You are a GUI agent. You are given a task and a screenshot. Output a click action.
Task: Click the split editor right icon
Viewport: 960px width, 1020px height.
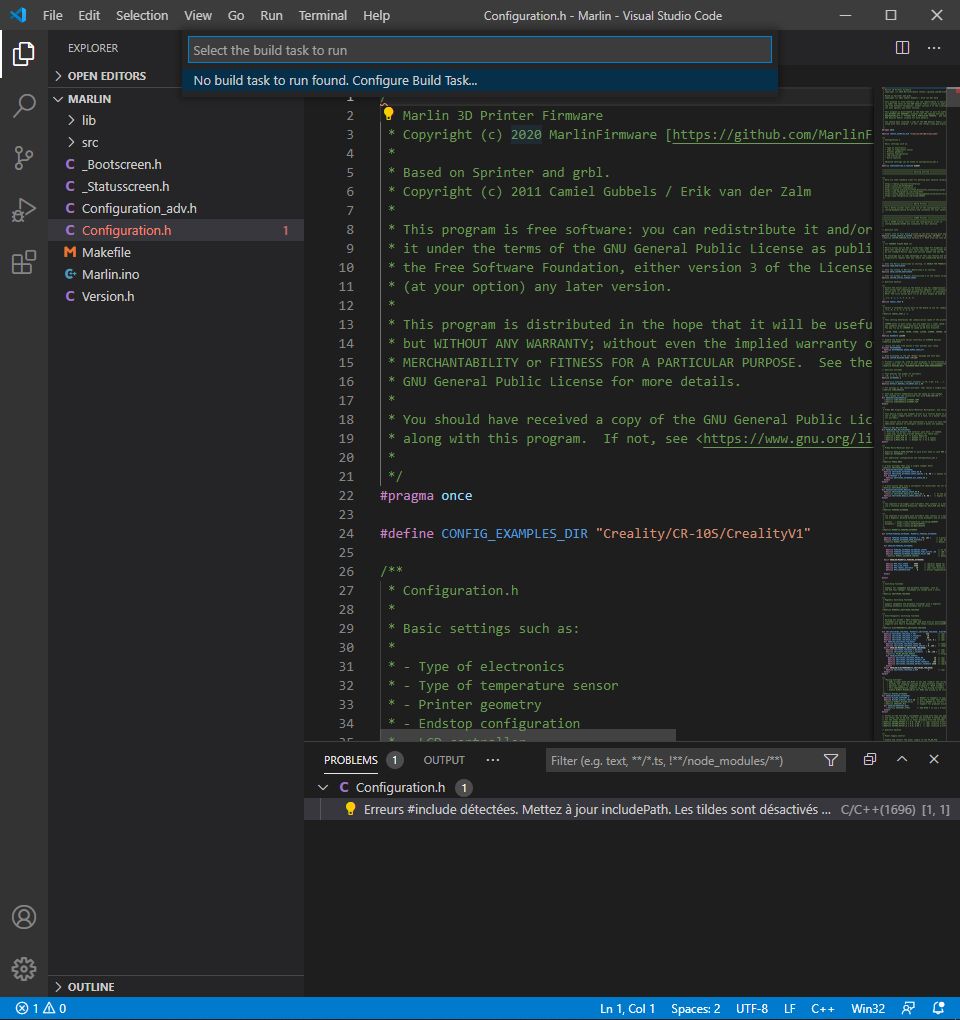902,47
